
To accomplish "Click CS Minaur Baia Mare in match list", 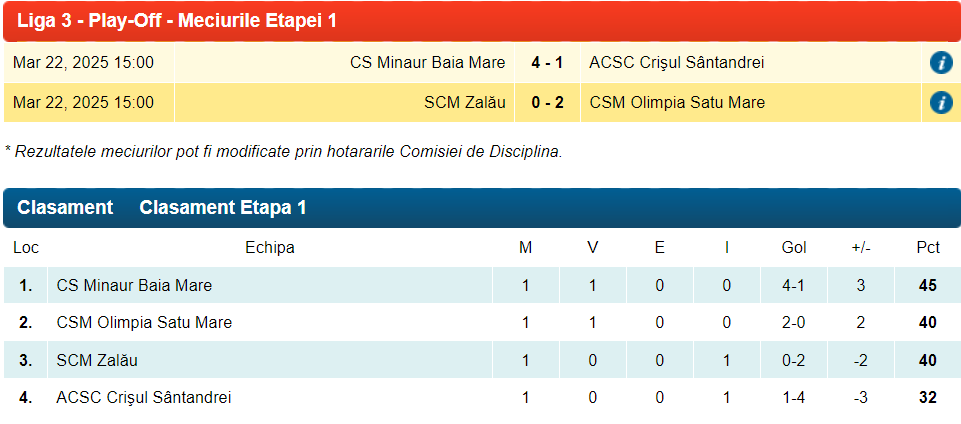I will [x=427, y=63].
